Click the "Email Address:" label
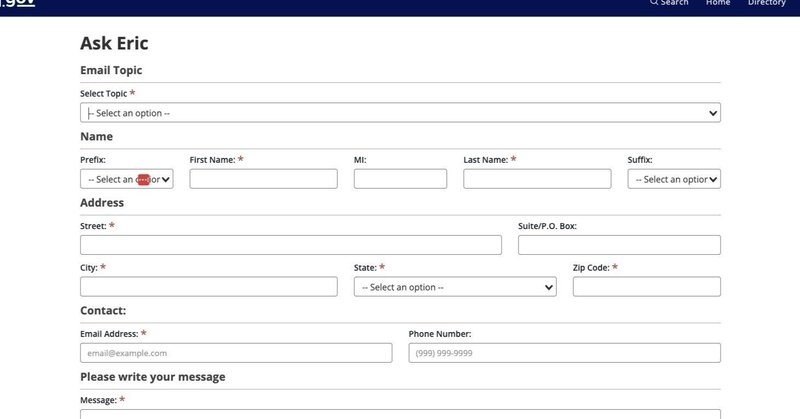The width and height of the screenshot is (800, 419). coord(109,334)
